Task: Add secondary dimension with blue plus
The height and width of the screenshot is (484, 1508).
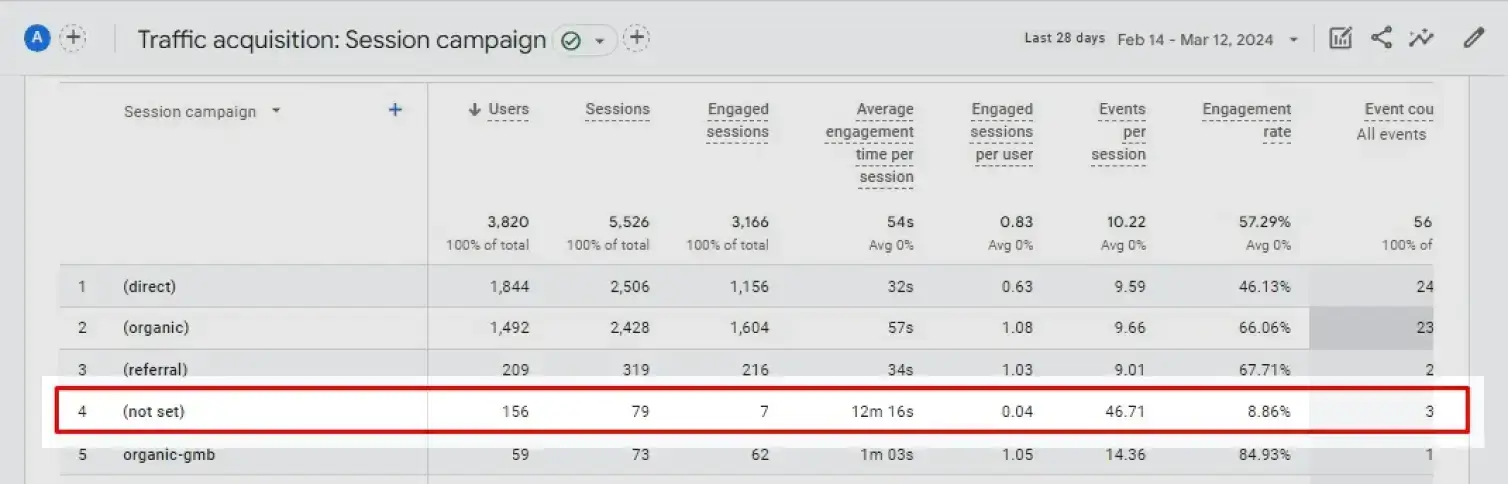Action: pos(395,110)
